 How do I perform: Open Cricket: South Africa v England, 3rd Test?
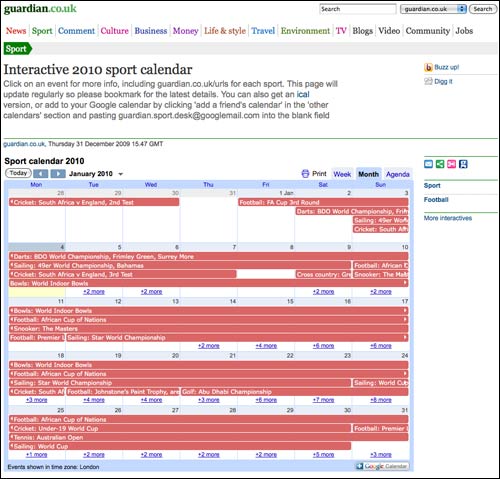[123, 274]
